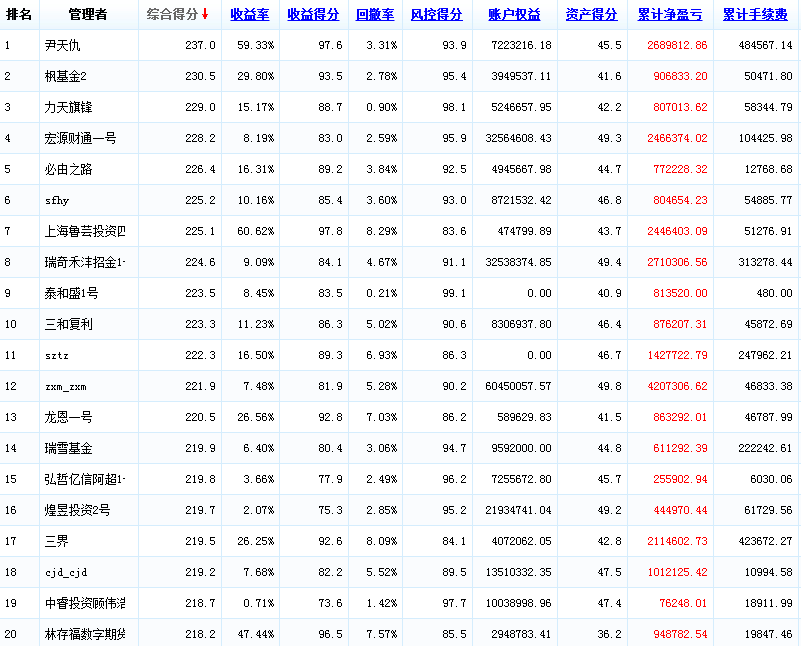Sort table by 账户权益 column
The height and width of the screenshot is (646, 801).
click(514, 15)
